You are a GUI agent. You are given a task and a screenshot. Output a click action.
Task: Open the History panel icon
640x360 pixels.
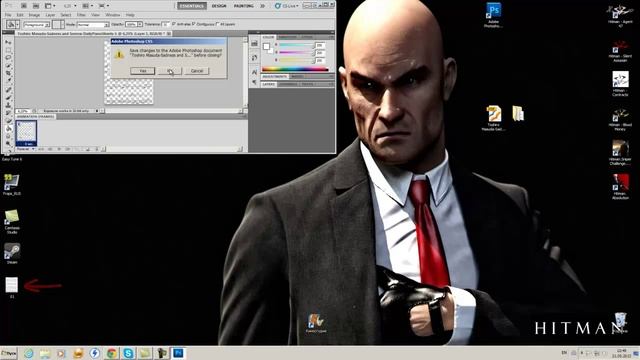pos(254,58)
